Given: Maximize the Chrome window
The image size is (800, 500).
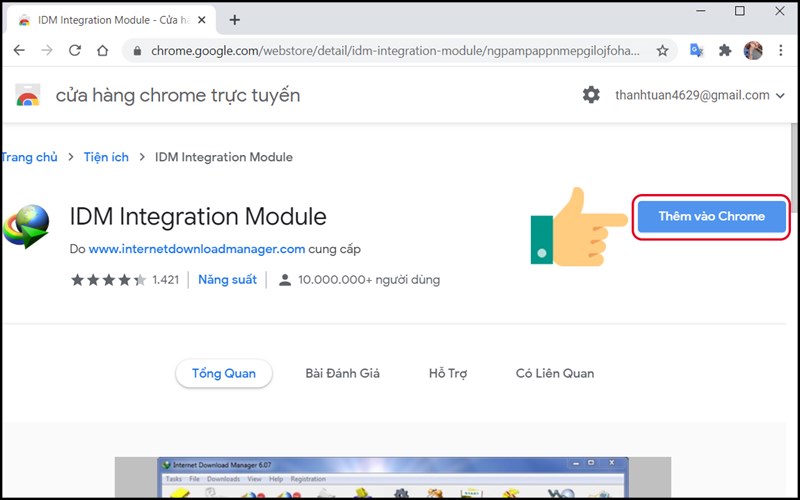Looking at the screenshot, I should (x=740, y=11).
